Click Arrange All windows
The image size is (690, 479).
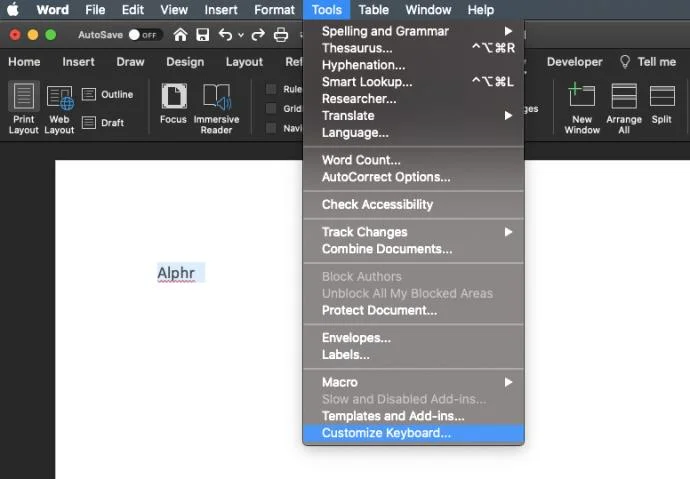(624, 108)
